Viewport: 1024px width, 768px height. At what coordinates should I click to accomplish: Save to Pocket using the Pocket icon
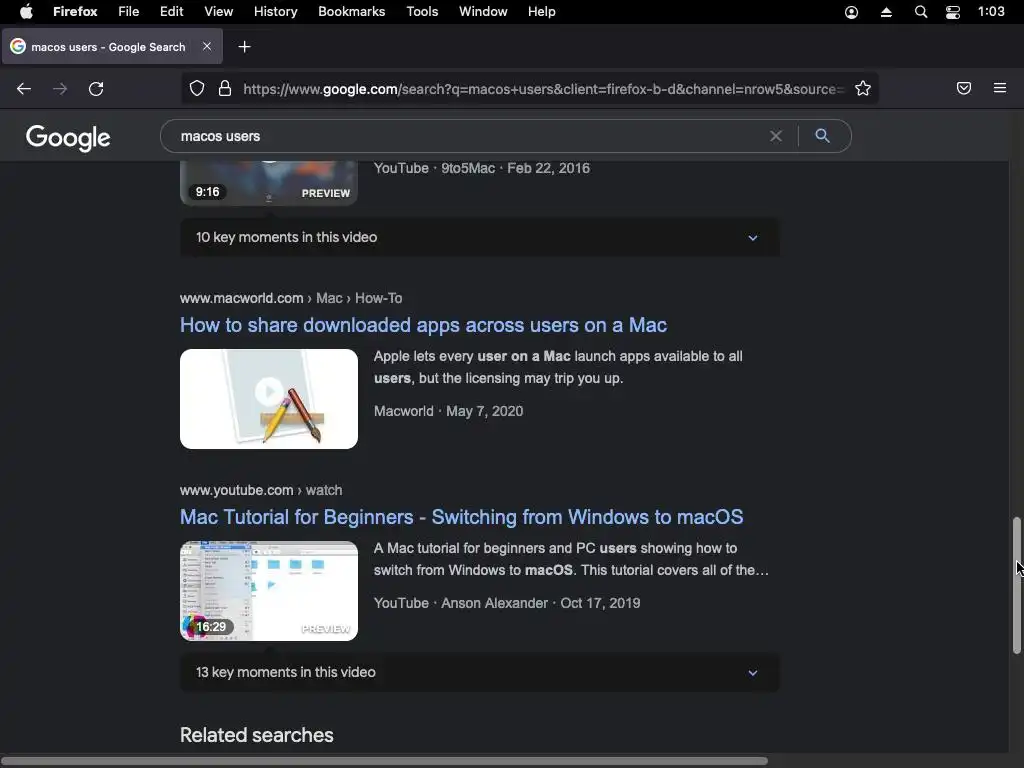point(964,88)
